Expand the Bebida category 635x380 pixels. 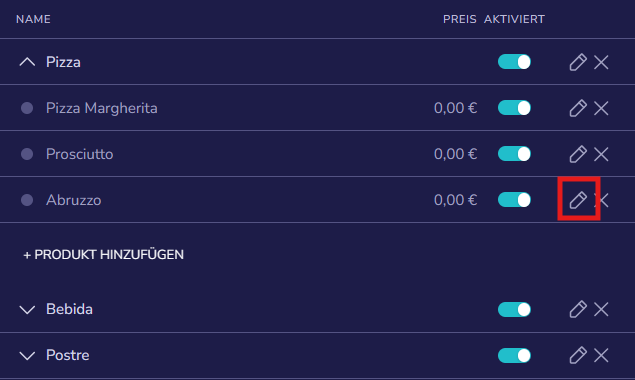(x=27, y=310)
